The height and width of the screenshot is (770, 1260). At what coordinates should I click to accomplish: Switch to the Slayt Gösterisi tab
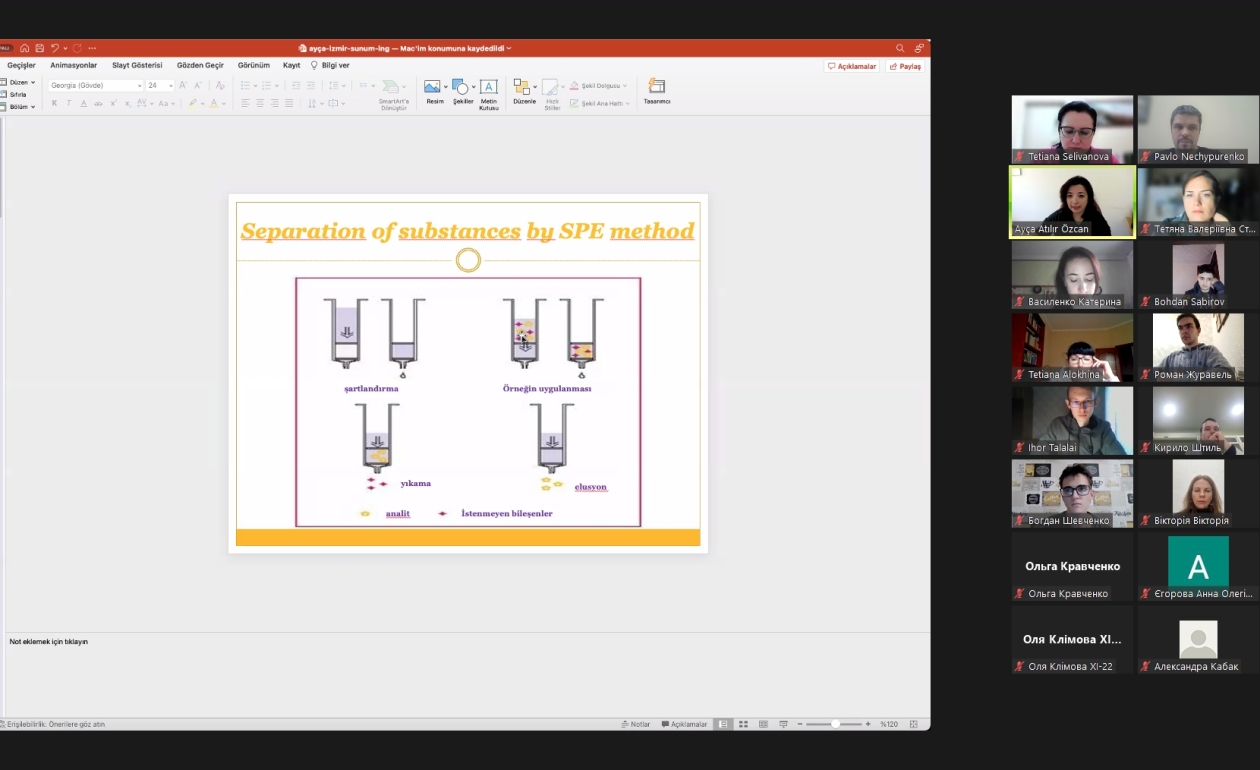coord(137,65)
